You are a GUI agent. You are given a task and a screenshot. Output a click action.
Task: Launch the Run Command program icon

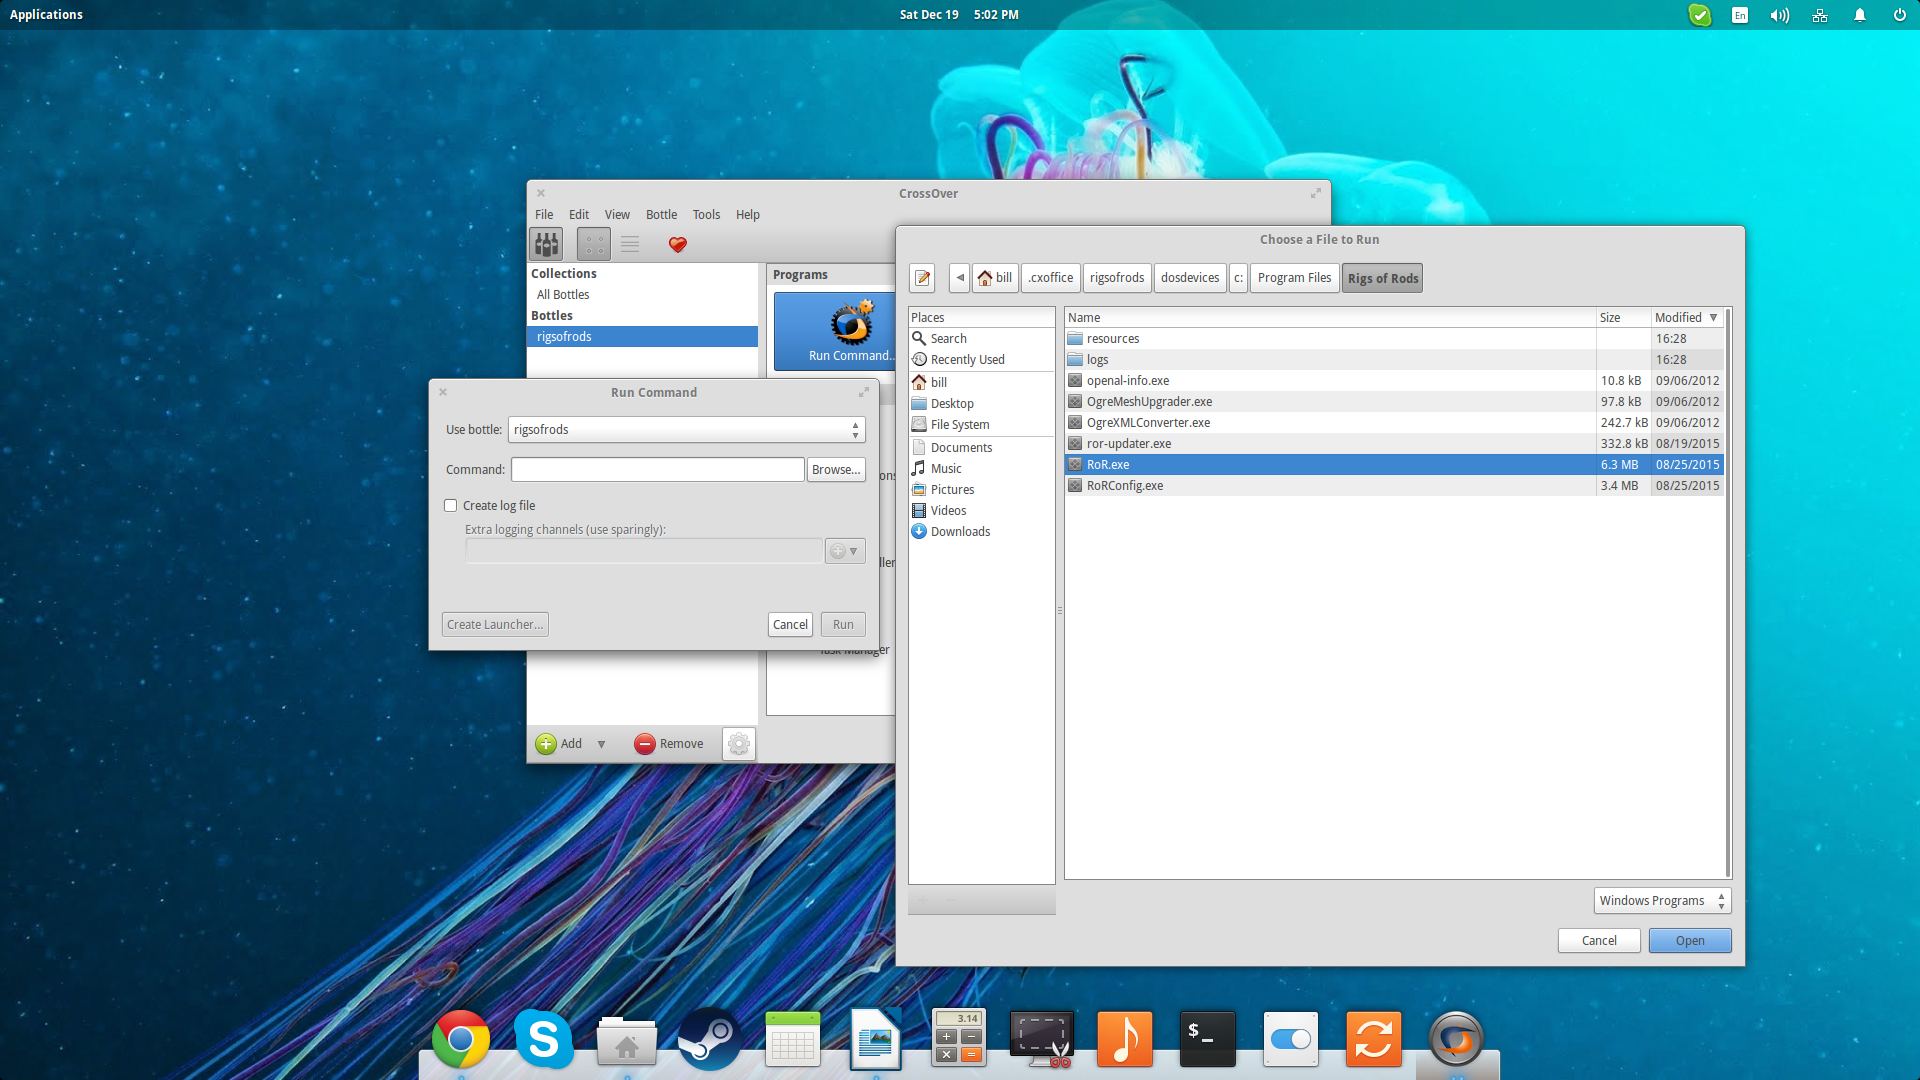click(x=851, y=331)
